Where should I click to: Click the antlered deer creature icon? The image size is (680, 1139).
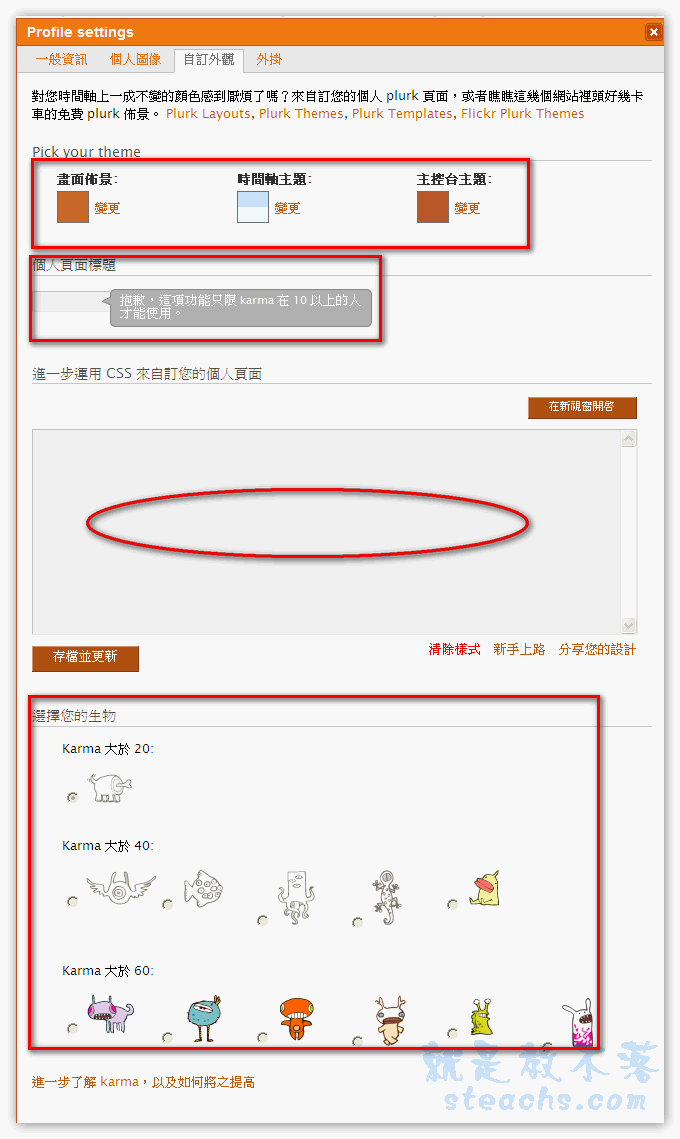(391, 1021)
